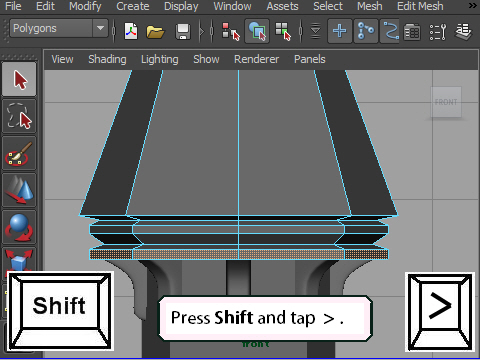
Task: Activate the Rotate tool
Action: pos(19,227)
